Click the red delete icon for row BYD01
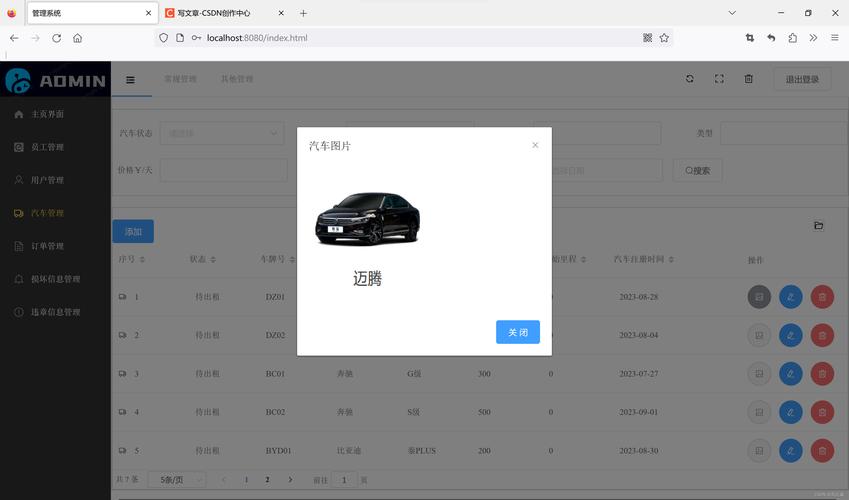This screenshot has width=849, height=500. (x=822, y=451)
